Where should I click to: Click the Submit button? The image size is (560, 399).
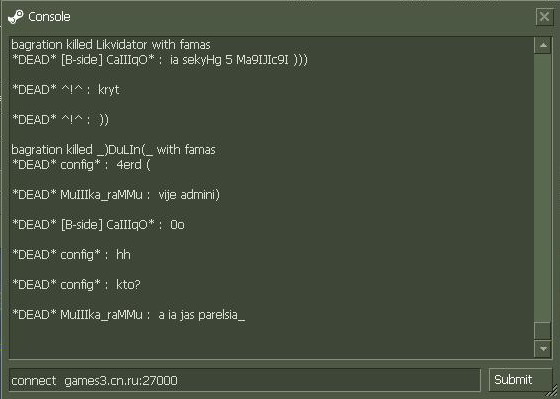tap(520, 380)
